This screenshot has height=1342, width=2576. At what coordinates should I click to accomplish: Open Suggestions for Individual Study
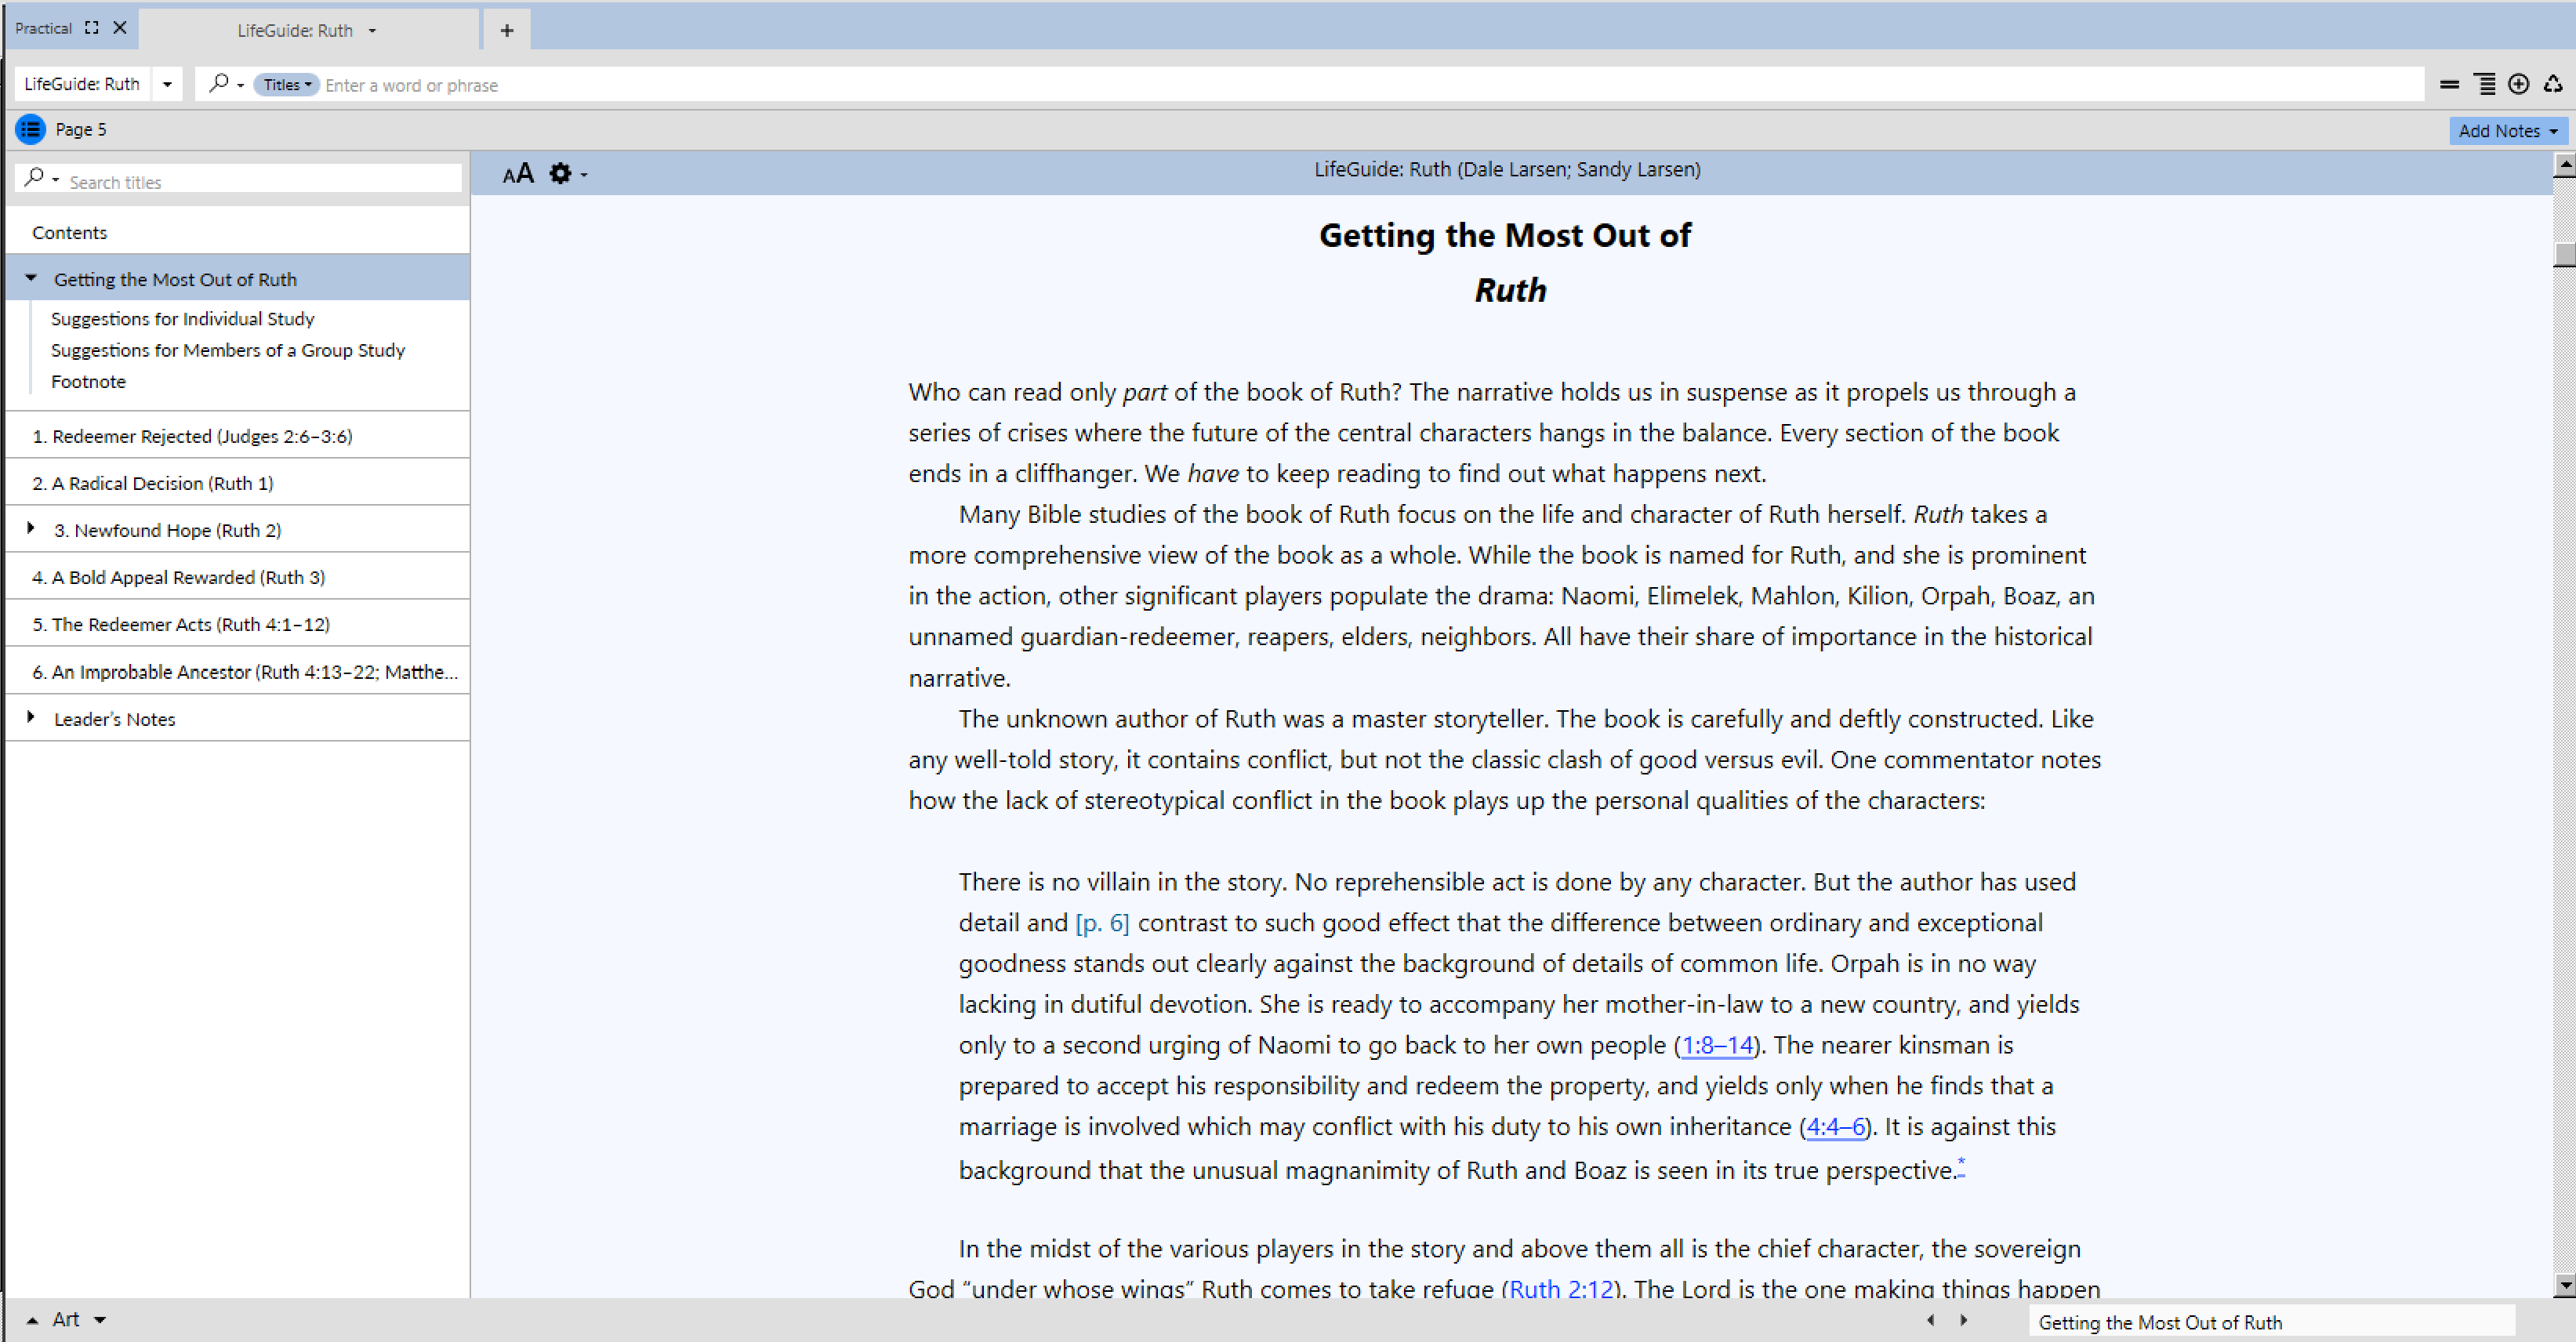point(183,318)
